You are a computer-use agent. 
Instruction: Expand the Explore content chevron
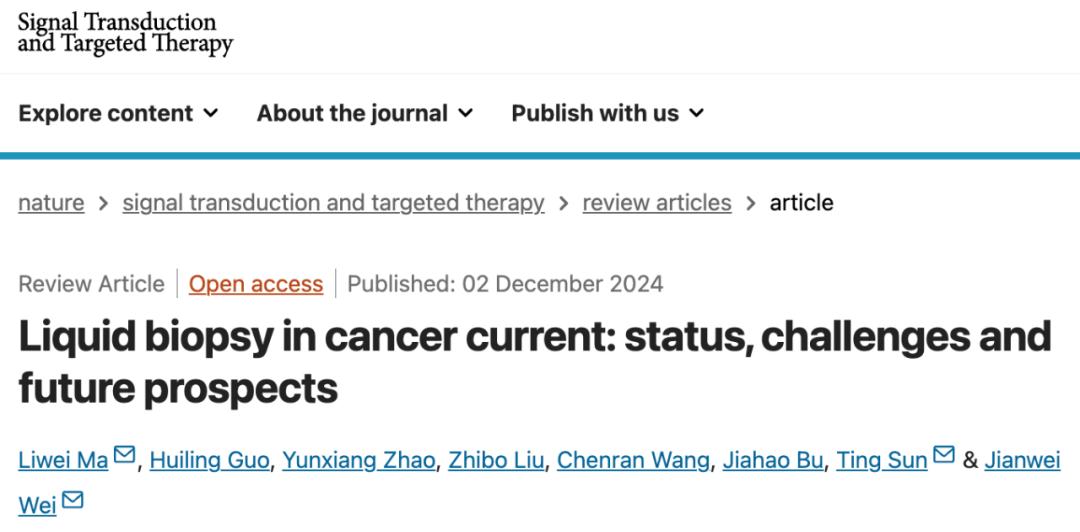pyautogui.click(x=211, y=114)
